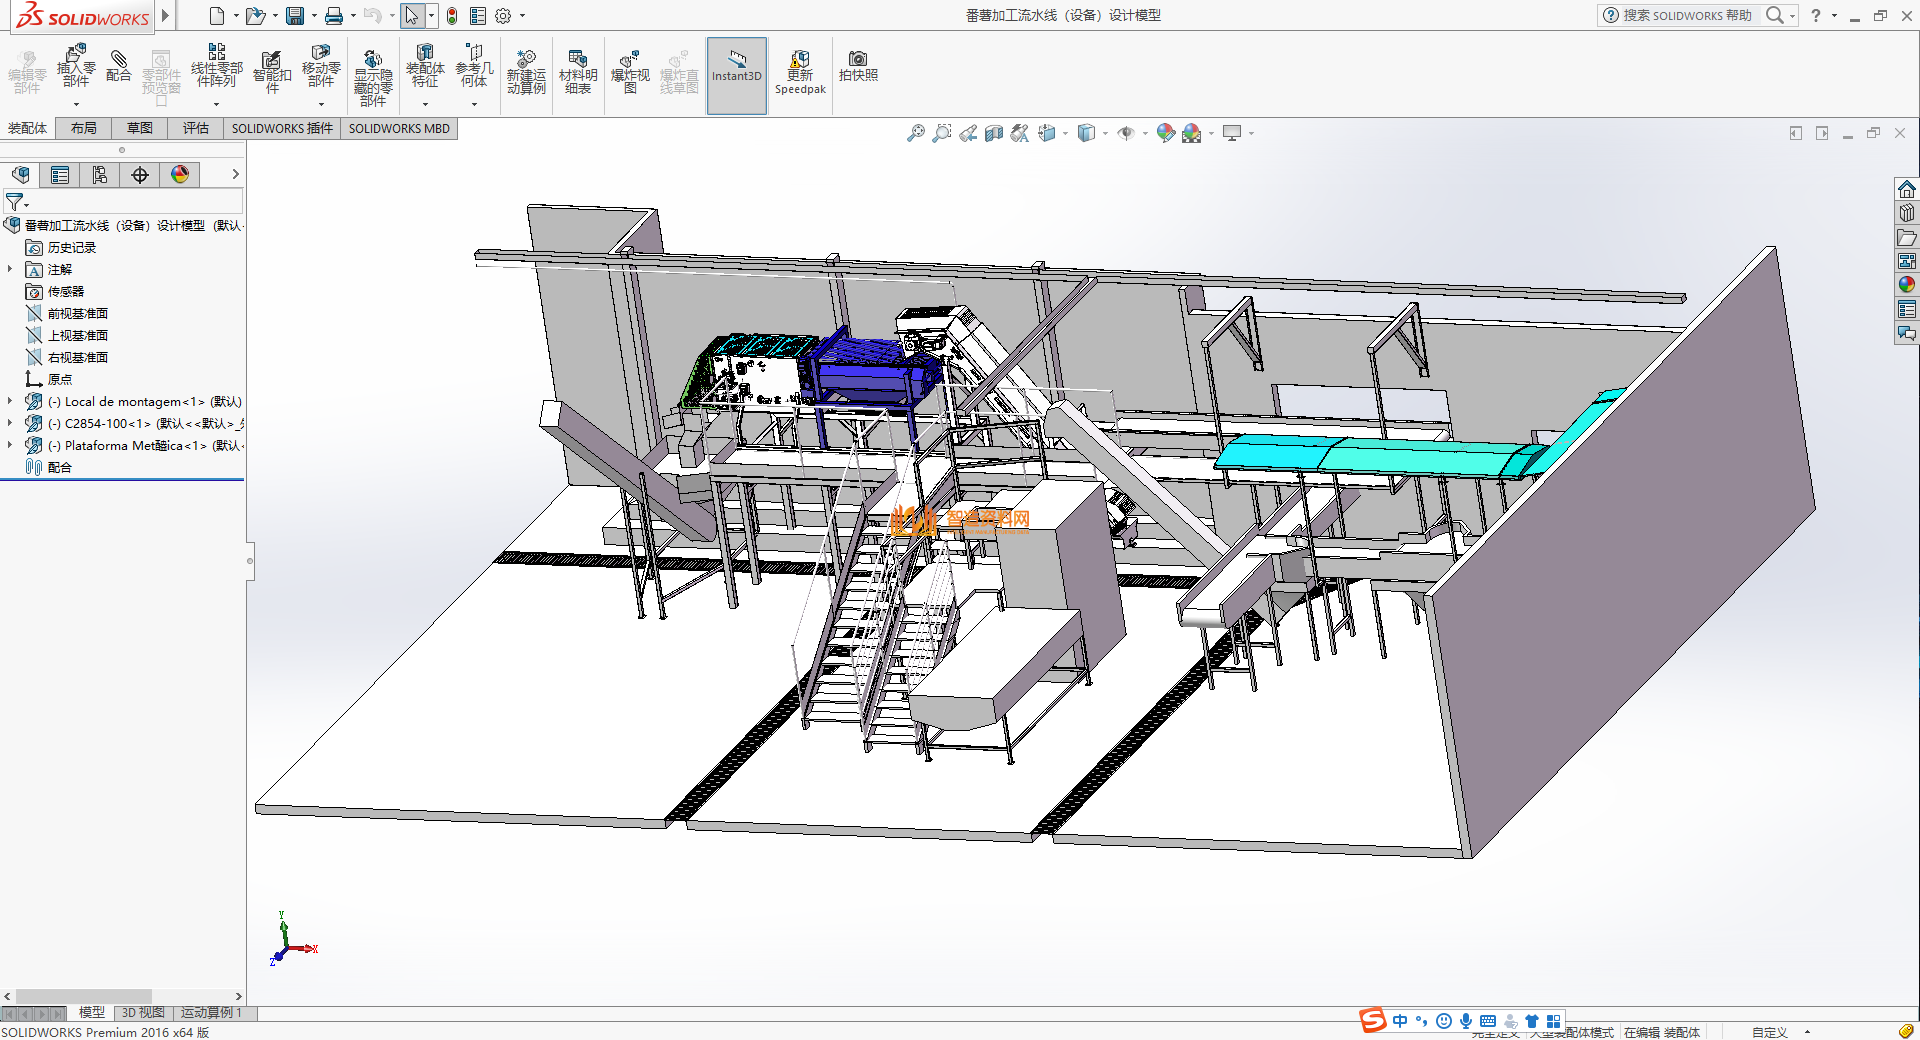Open the Display Style cube dropdown
Viewport: 1920px width, 1040px height.
1091,133
